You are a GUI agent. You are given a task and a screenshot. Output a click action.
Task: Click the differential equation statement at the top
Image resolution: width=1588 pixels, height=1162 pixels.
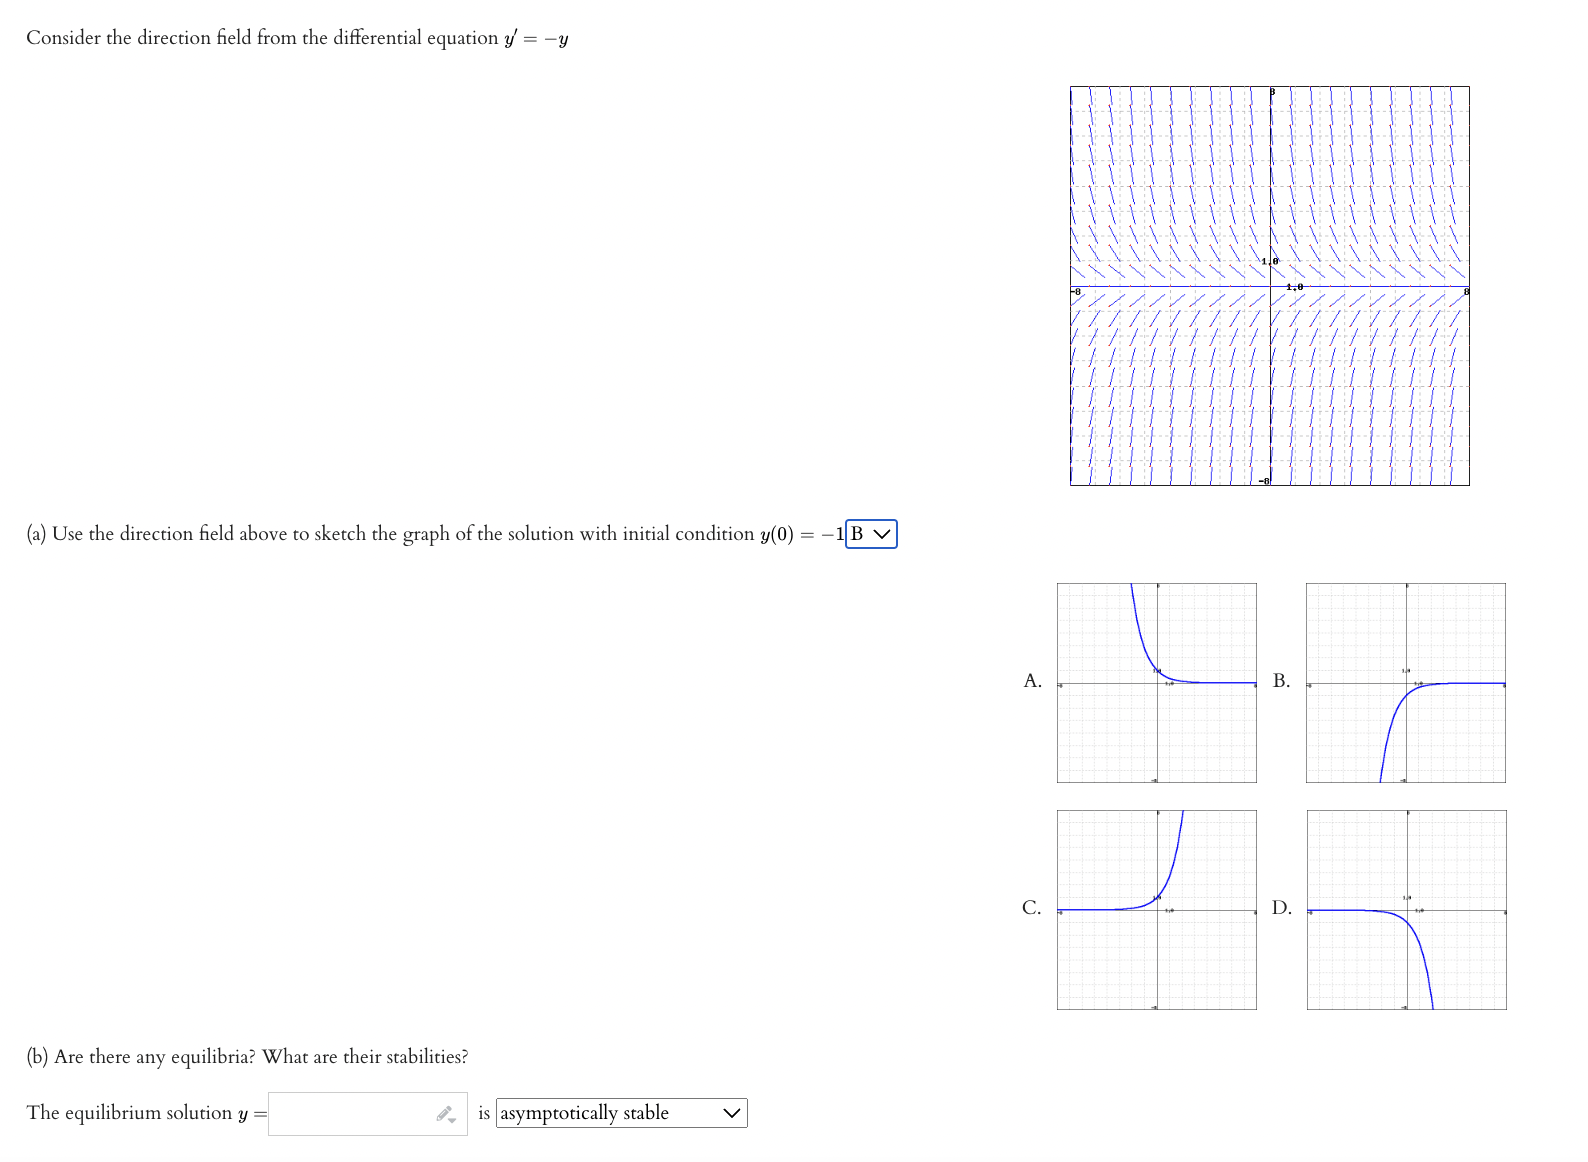coord(295,37)
